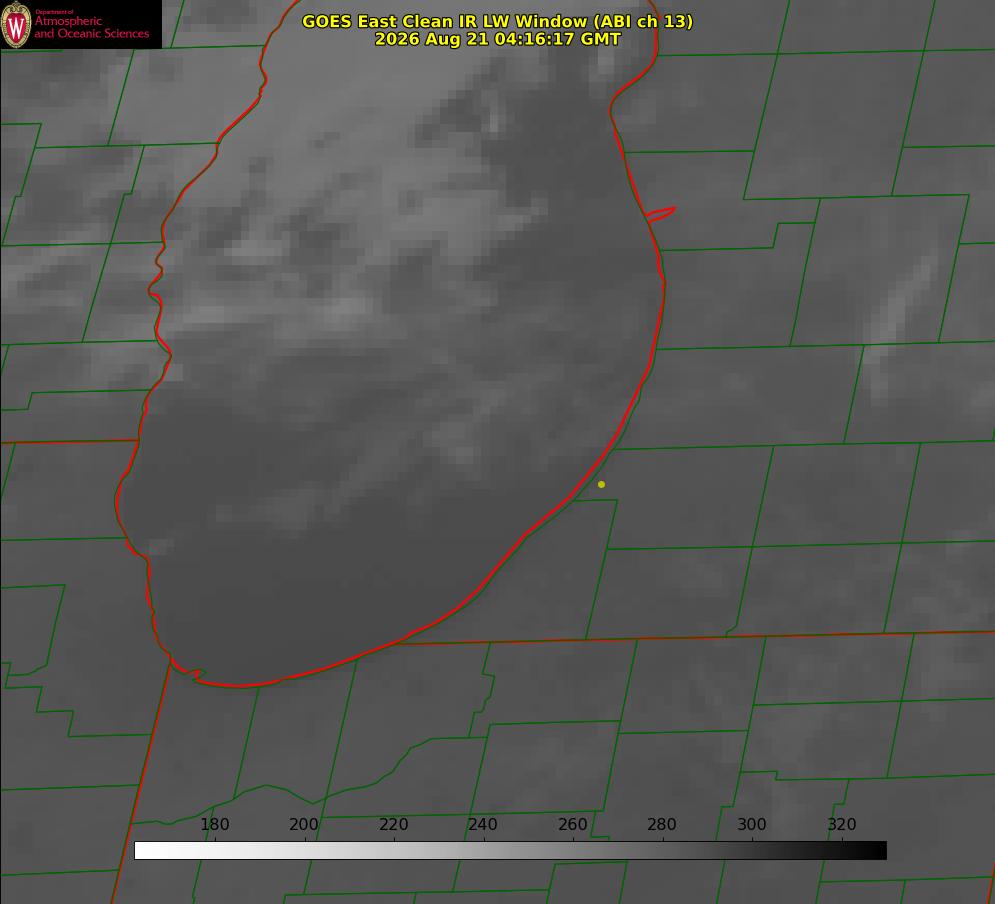Click the mid-gray center of colorbar
This screenshot has width=995, height=904.
(510, 850)
